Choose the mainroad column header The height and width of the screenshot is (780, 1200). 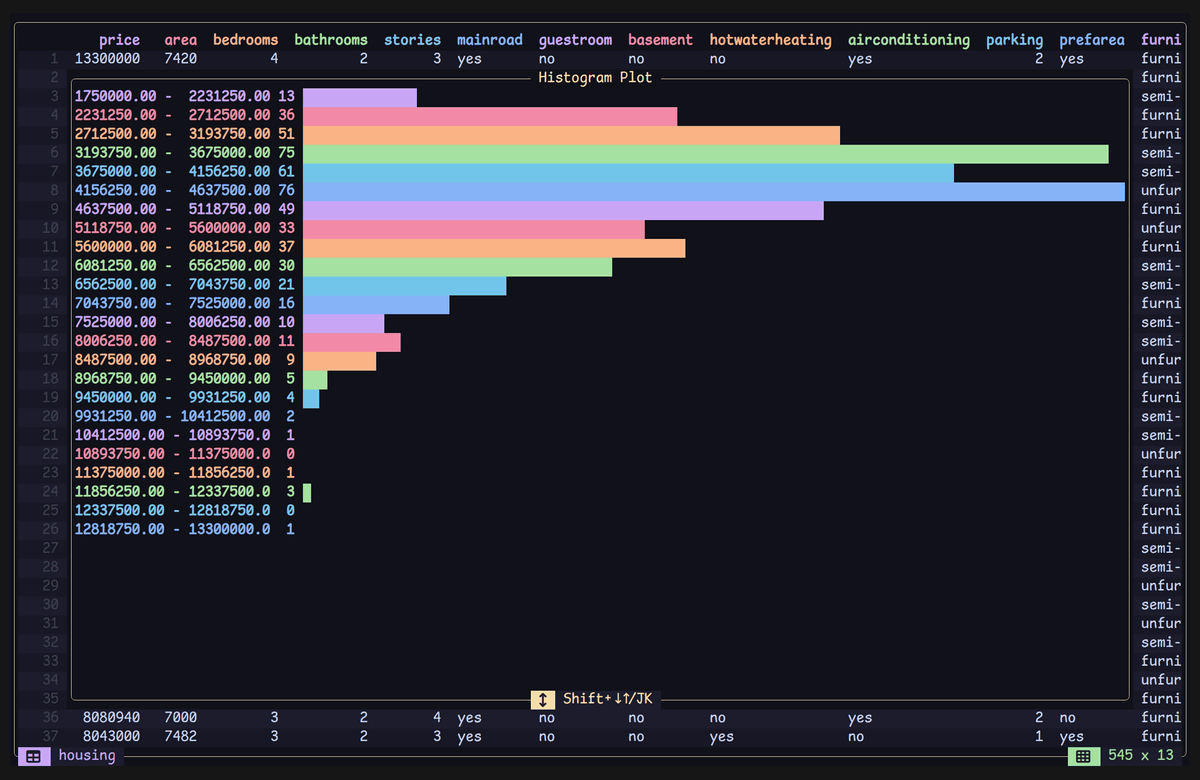[x=490, y=40]
